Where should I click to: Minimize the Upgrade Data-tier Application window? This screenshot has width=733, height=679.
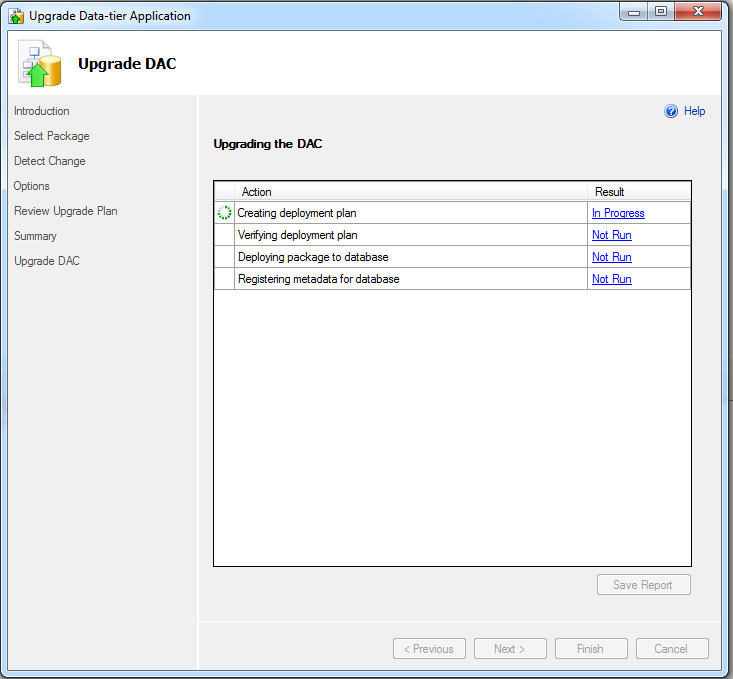pyautogui.click(x=634, y=12)
